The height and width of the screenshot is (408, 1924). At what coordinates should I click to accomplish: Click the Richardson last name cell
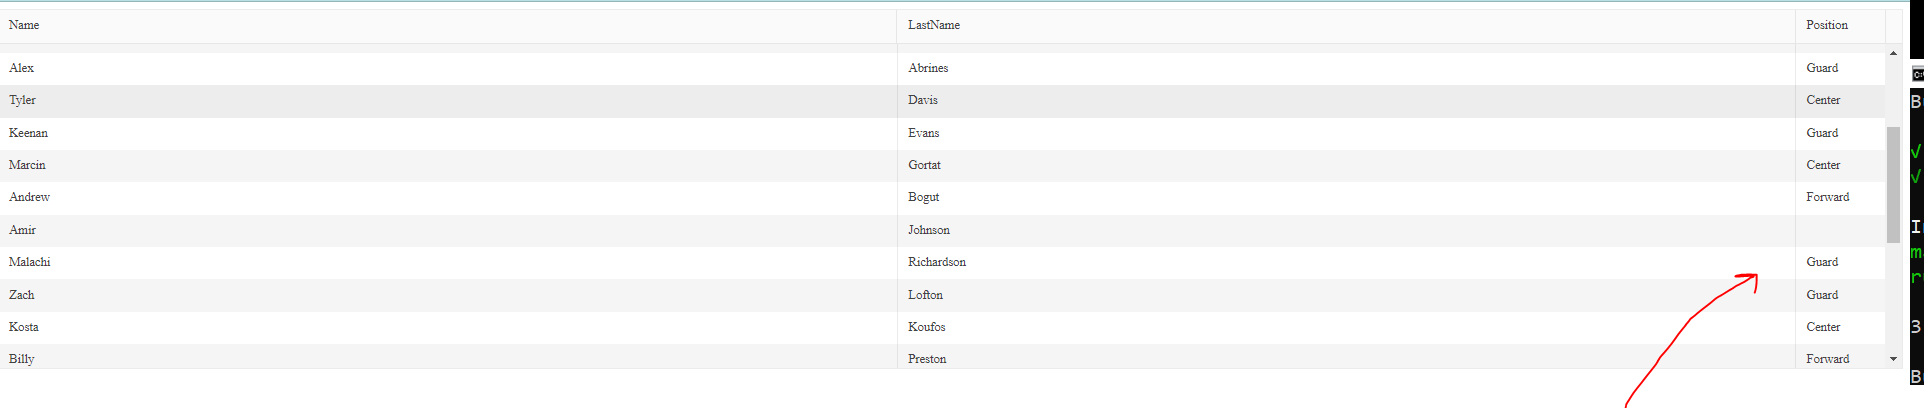[x=1346, y=262]
